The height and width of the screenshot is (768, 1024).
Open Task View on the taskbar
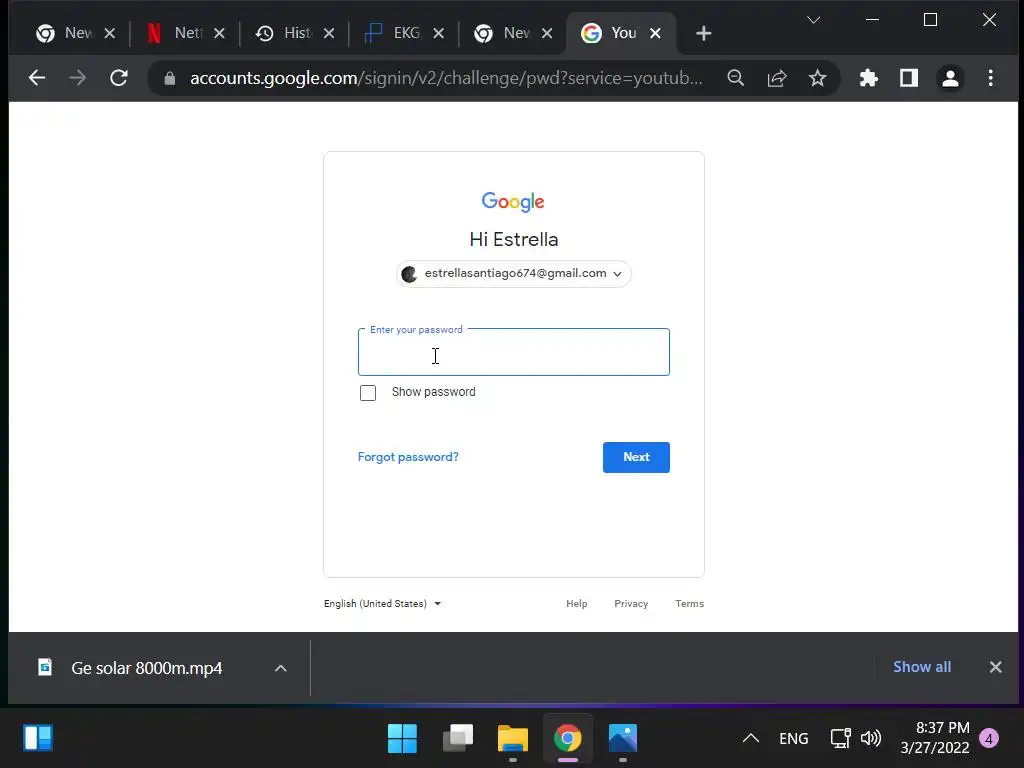click(458, 739)
